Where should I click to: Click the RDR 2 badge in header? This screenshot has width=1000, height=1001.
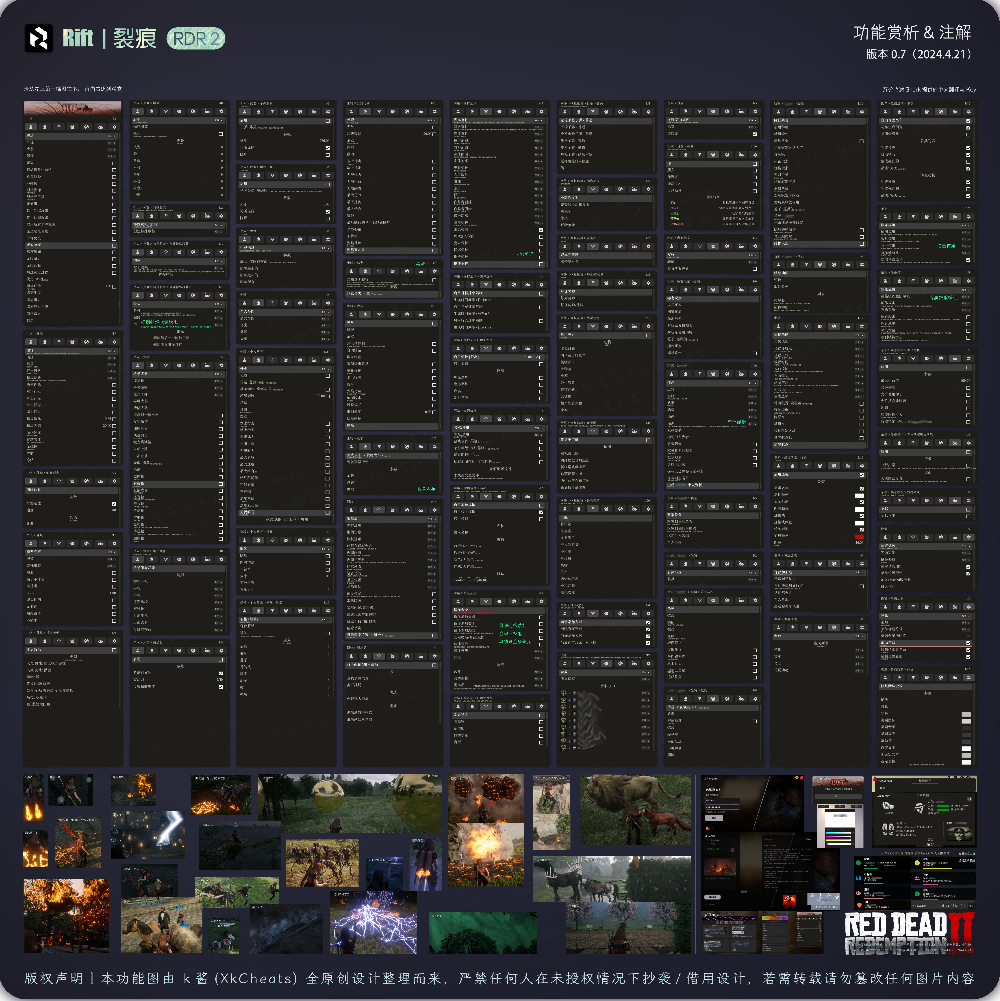point(196,39)
